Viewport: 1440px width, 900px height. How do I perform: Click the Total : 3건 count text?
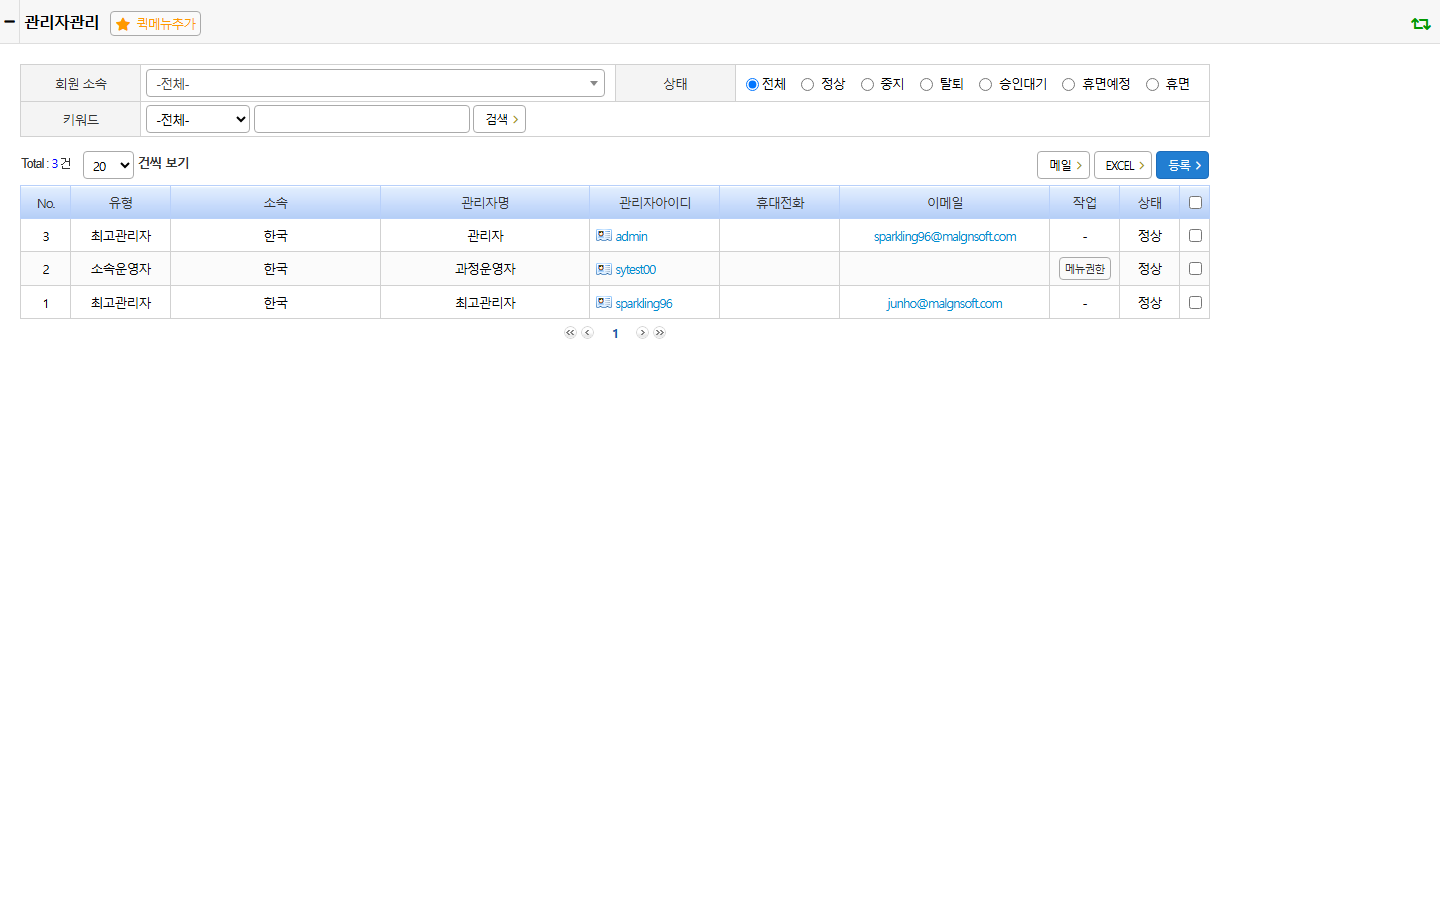[x=46, y=164]
